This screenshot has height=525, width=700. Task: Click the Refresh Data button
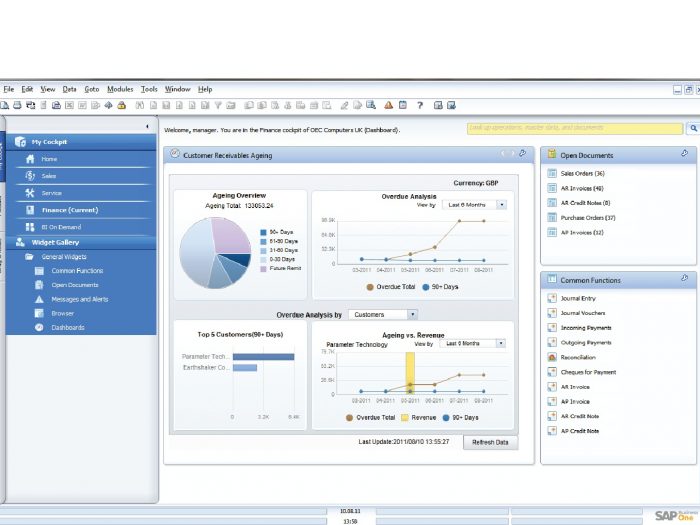(490, 442)
